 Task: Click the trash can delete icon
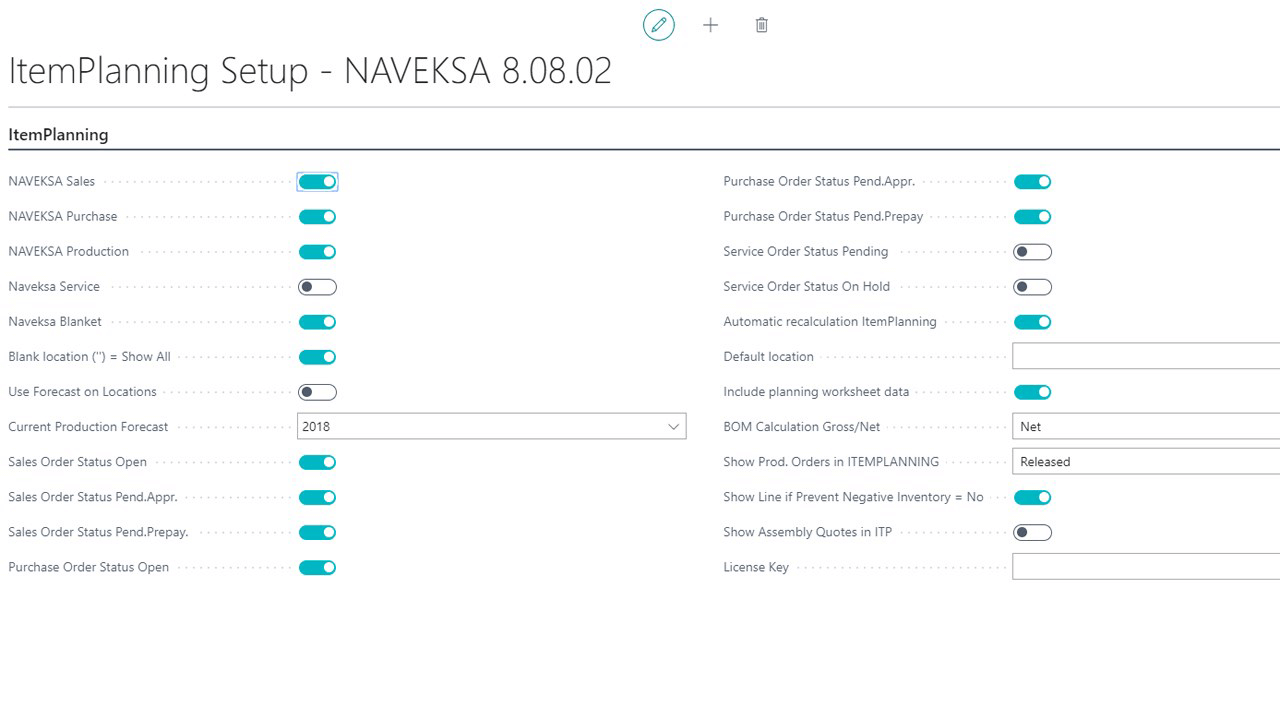click(x=761, y=25)
